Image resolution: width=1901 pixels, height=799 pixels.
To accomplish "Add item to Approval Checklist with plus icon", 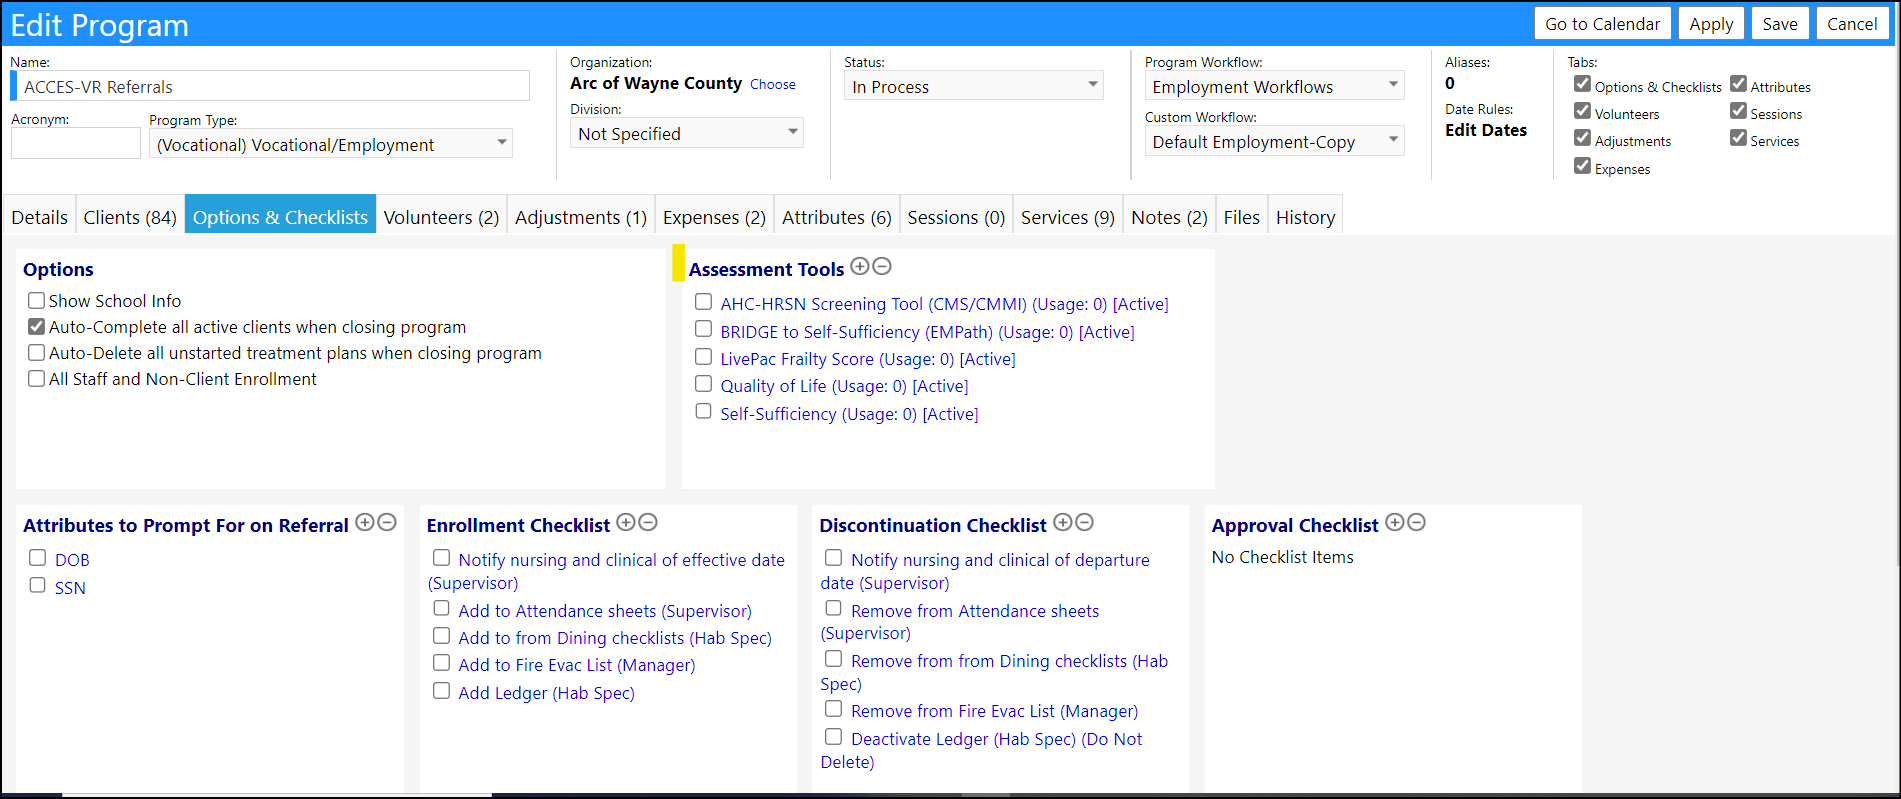I will tap(1395, 522).
